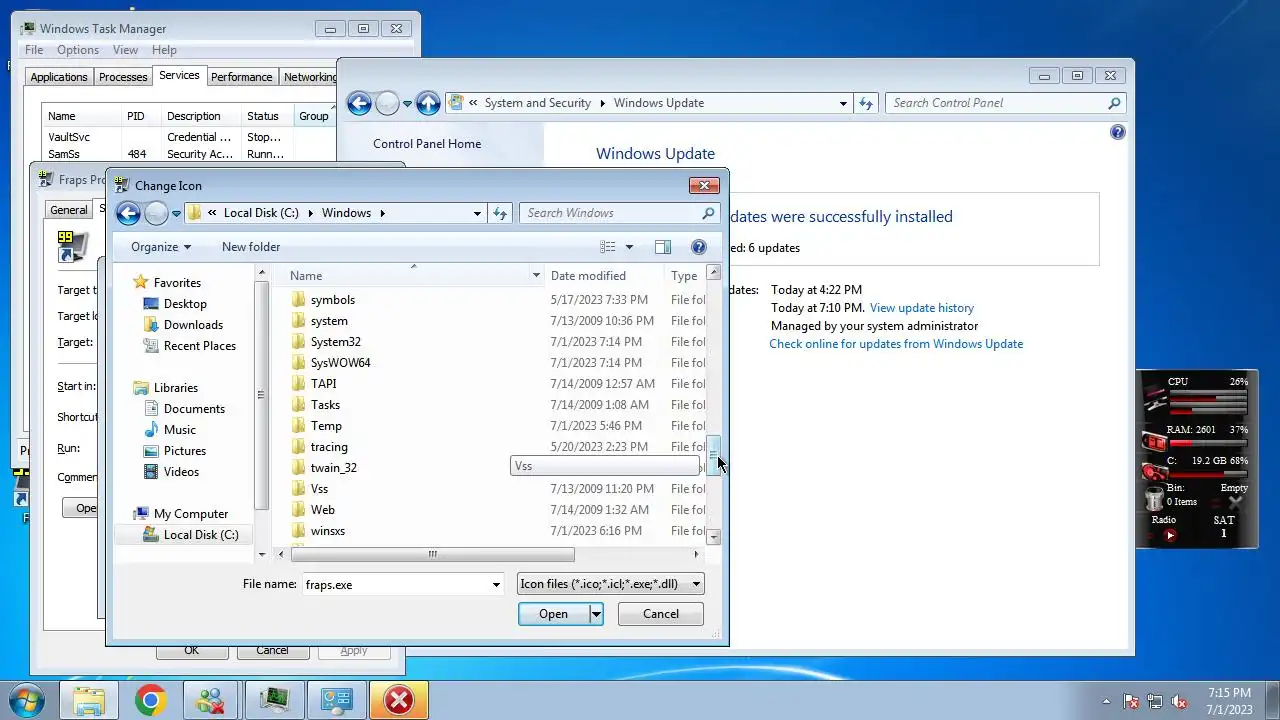The image size is (1280, 720).
Task: Click the Back arrow in Control Panel window
Action: tap(359, 103)
